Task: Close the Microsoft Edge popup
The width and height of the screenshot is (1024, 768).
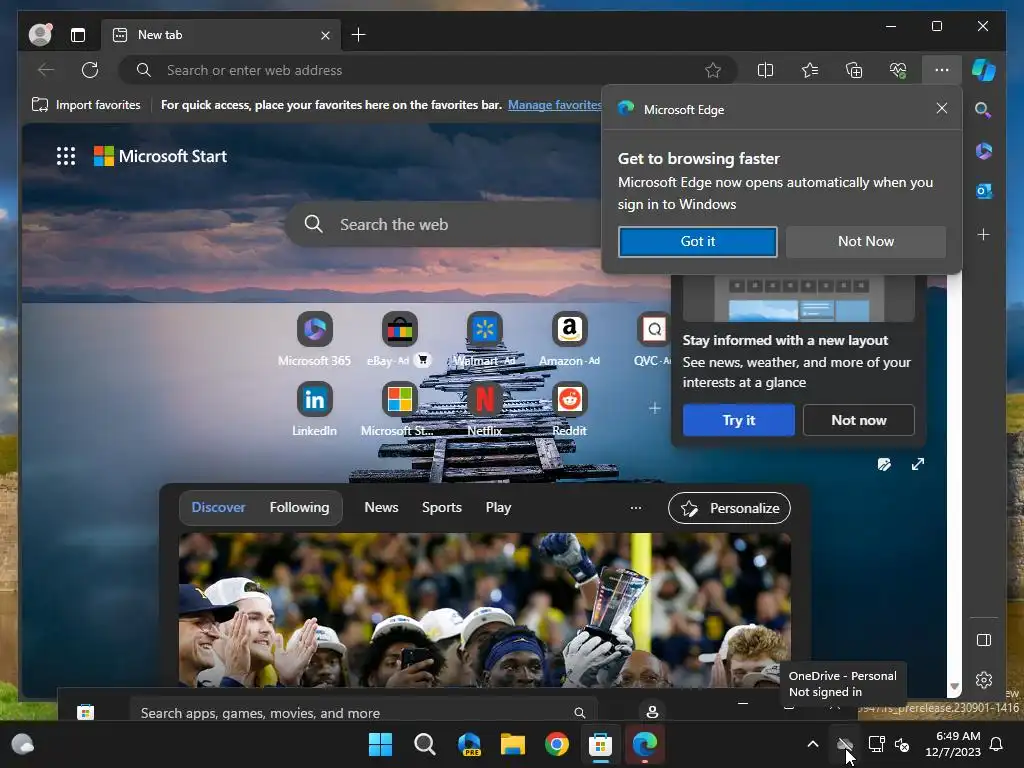Action: 942,108
